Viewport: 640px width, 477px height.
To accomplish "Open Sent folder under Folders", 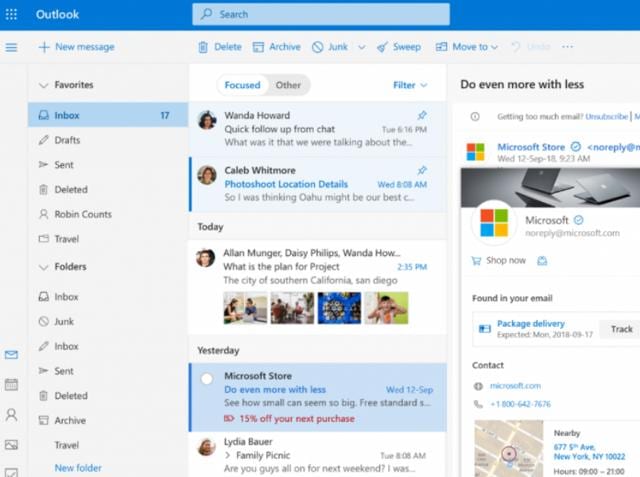I will click(x=108, y=371).
